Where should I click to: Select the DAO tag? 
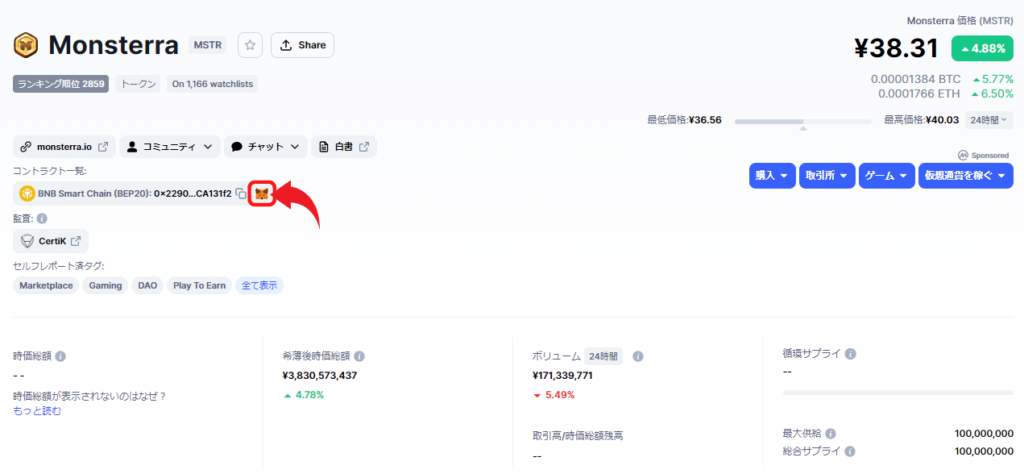[x=148, y=286]
